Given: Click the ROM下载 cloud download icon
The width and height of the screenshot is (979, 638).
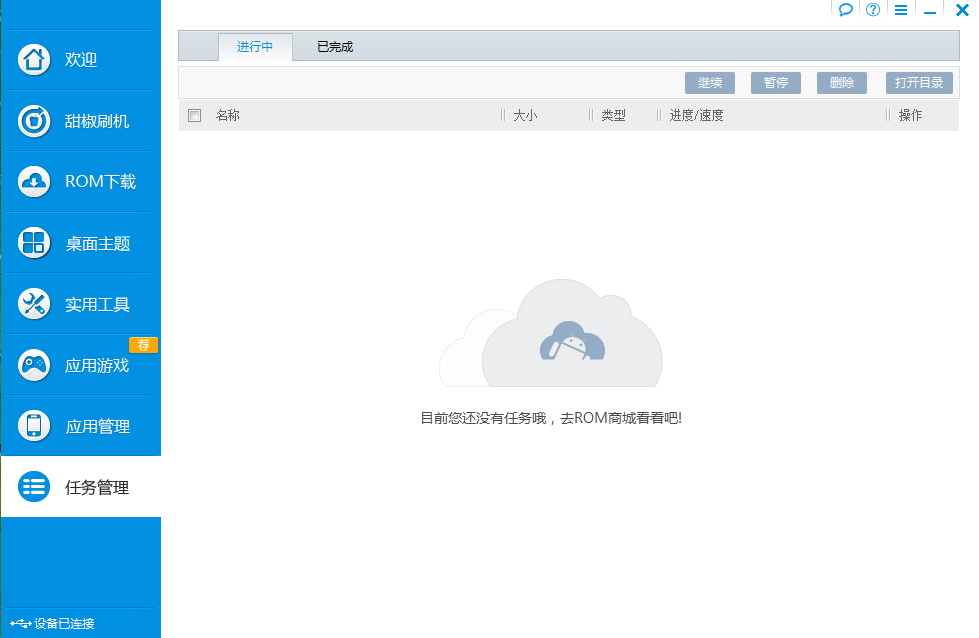Looking at the screenshot, I should [34, 182].
